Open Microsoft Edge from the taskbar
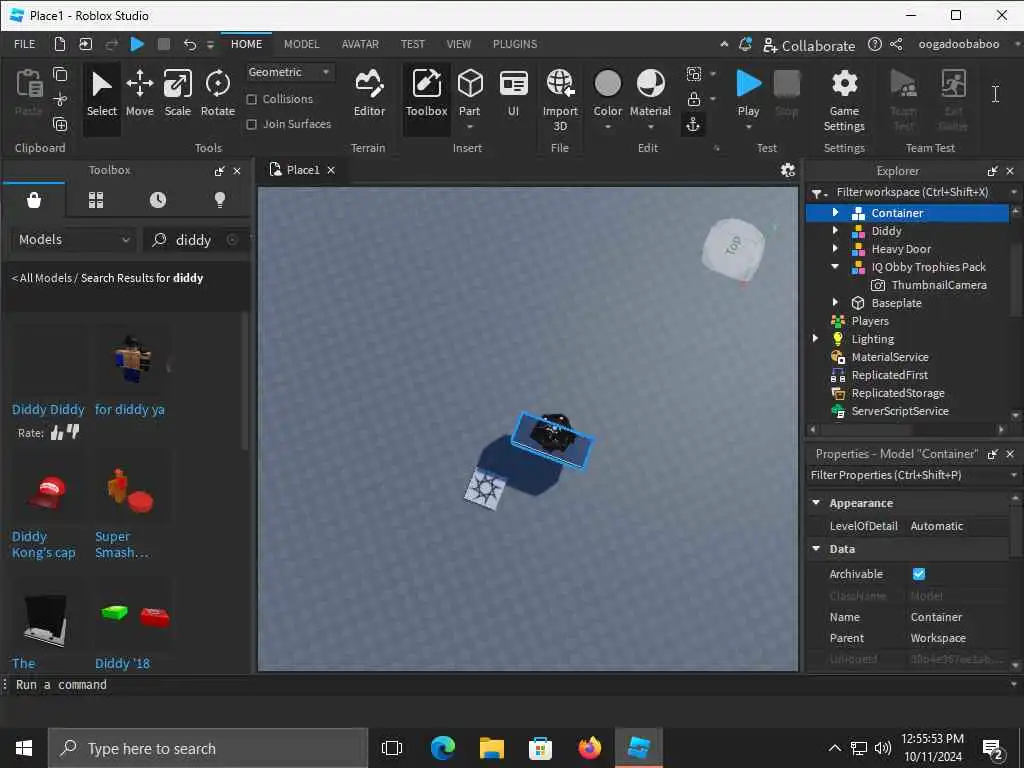The image size is (1024, 768). [x=442, y=748]
